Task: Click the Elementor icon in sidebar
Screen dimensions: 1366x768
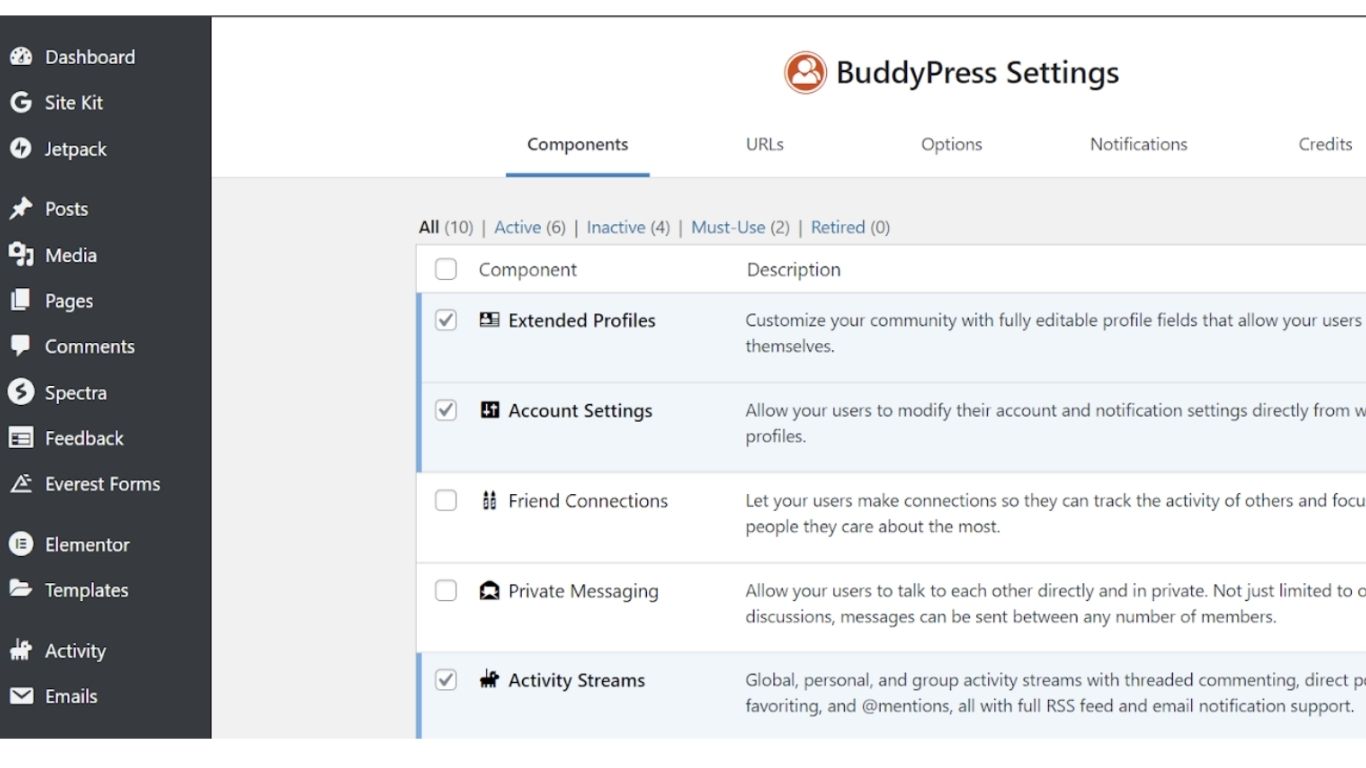Action: (x=21, y=545)
